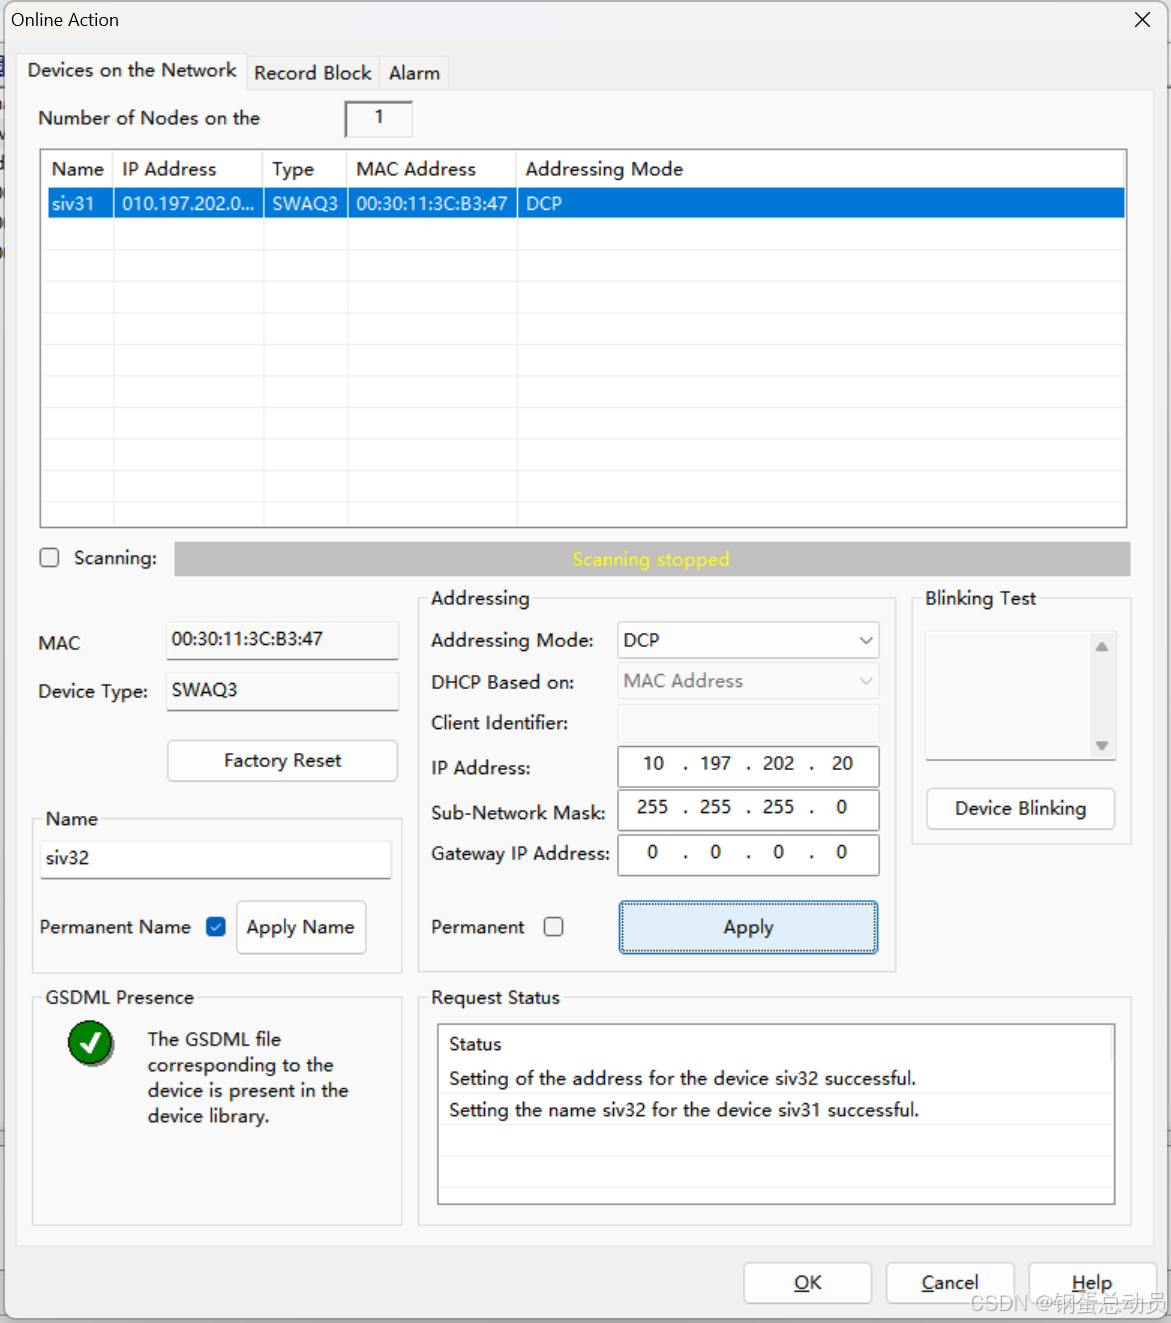This screenshot has width=1171, height=1323.
Task: Click the Client Identifier field
Action: [748, 723]
